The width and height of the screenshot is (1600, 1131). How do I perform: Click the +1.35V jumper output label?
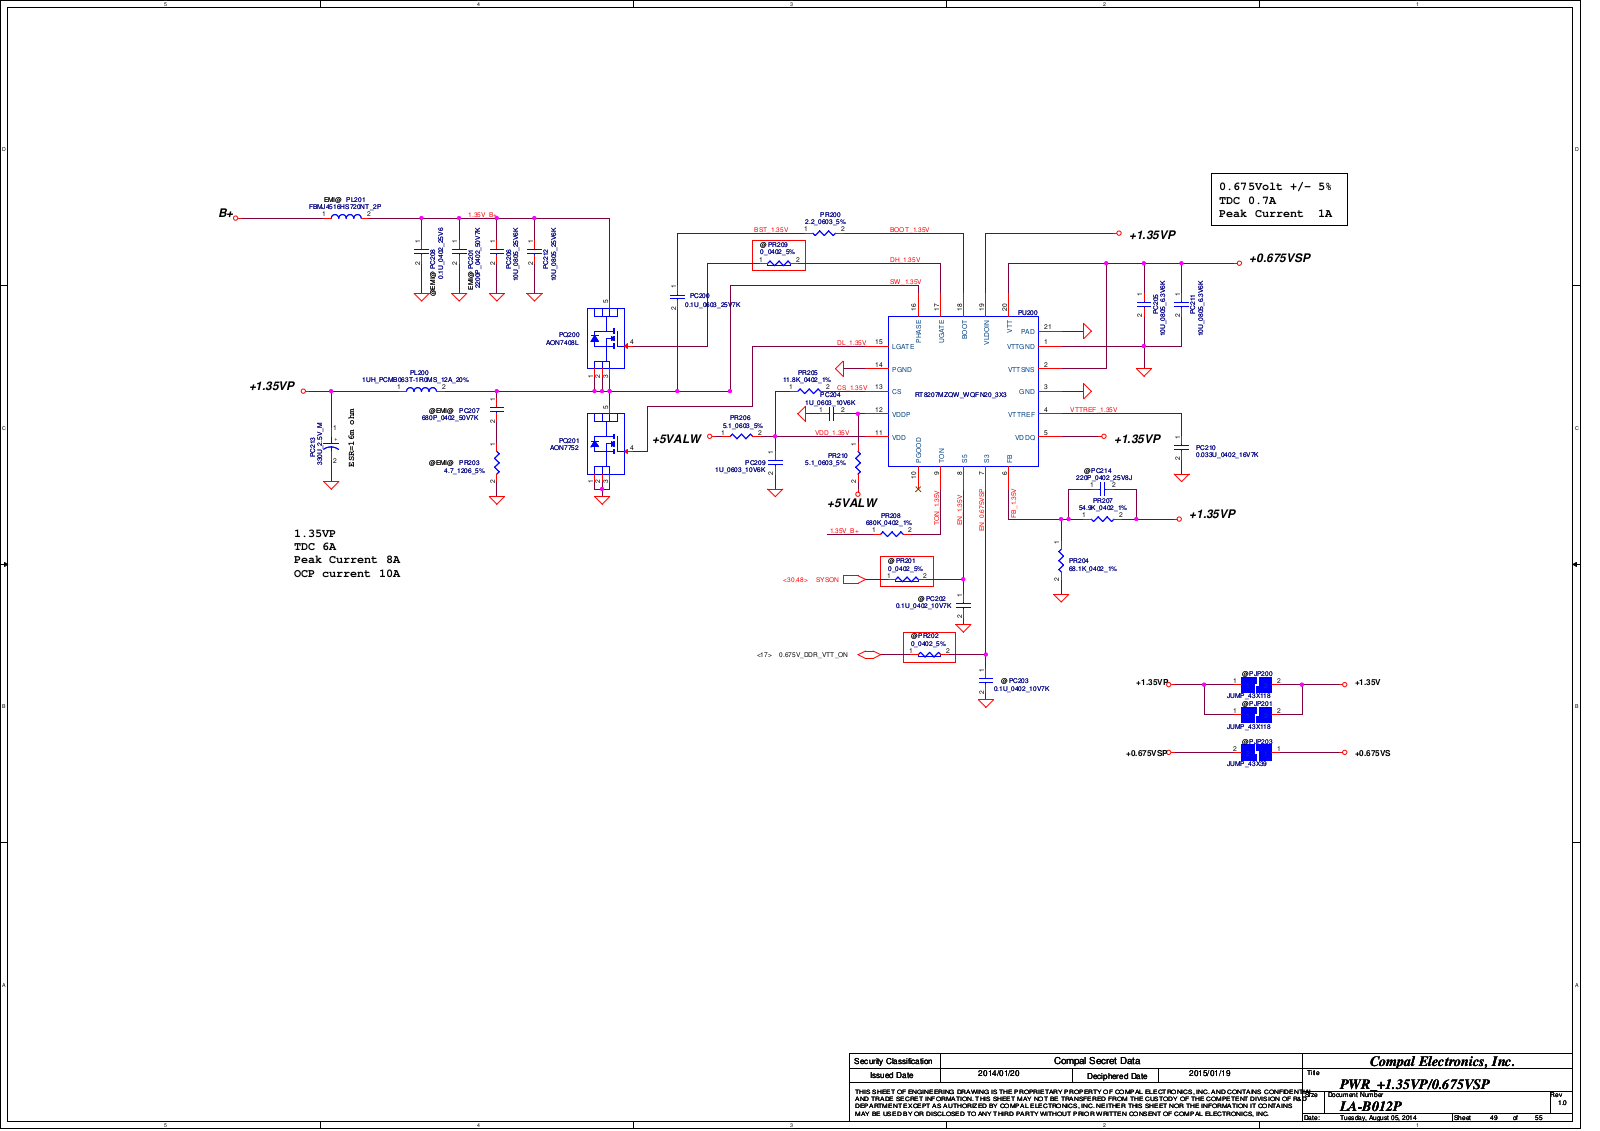pos(1367,683)
